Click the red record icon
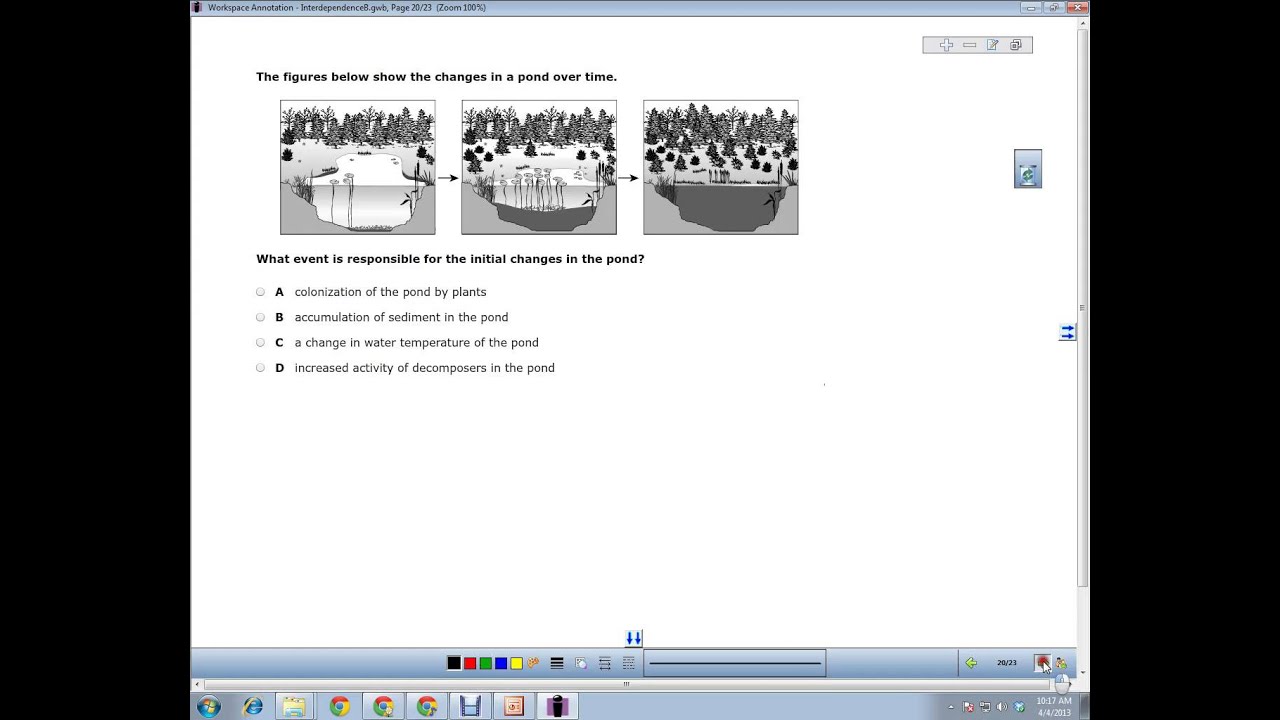The height and width of the screenshot is (720, 1280). point(1043,663)
